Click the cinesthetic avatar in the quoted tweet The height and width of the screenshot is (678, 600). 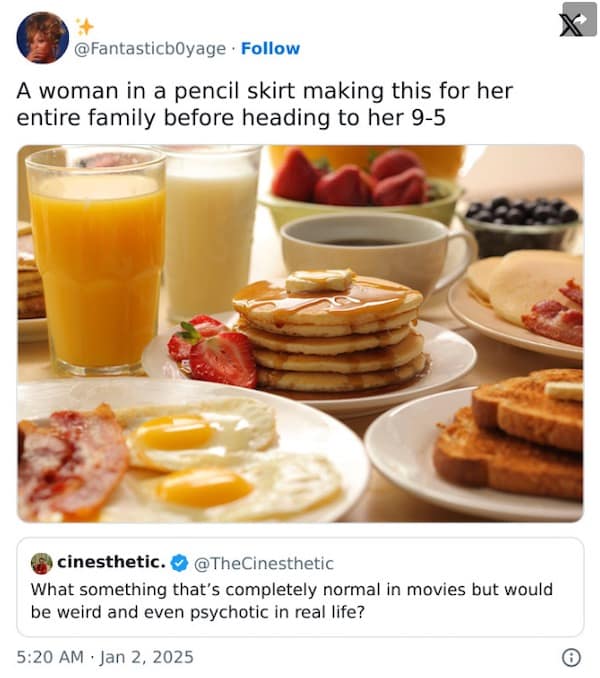coord(41,563)
